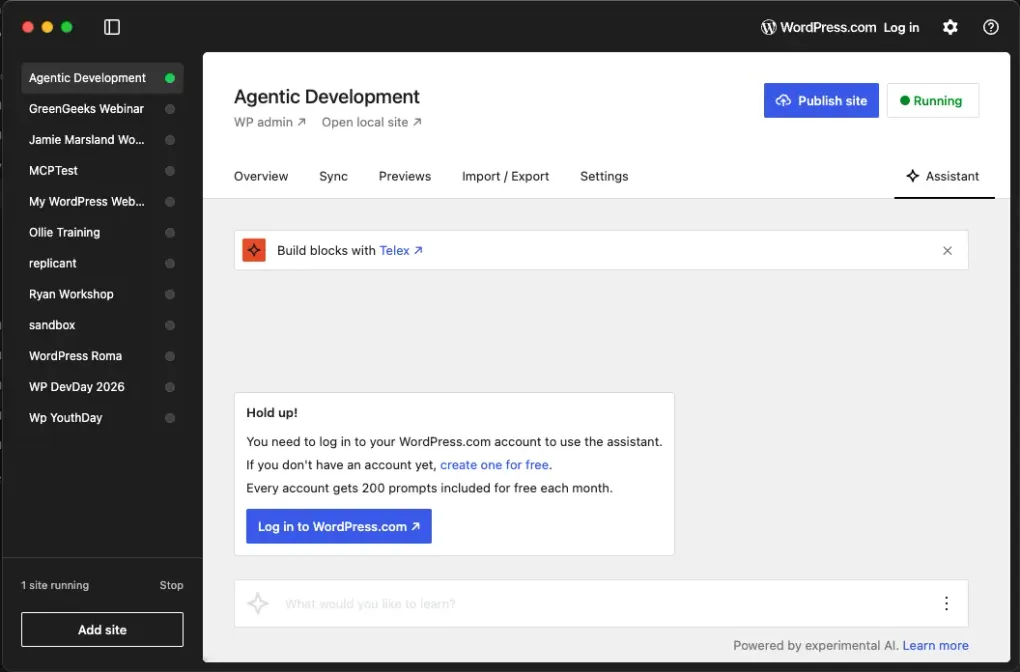The image size is (1020, 672).
Task: Select the Assistant tab
Action: coord(943,176)
